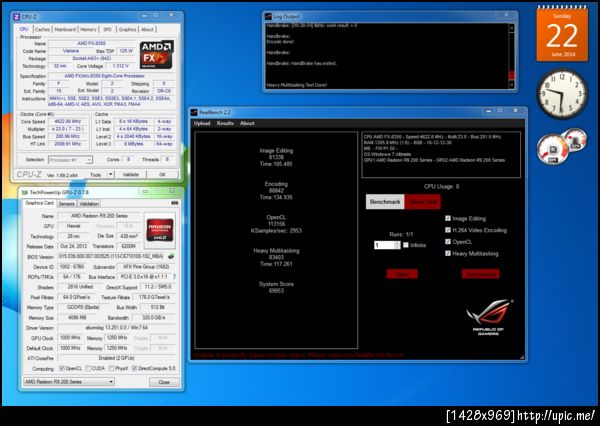The image size is (600, 426).
Task: Select the CPU tab in CPU-Z
Action: click(x=24, y=29)
